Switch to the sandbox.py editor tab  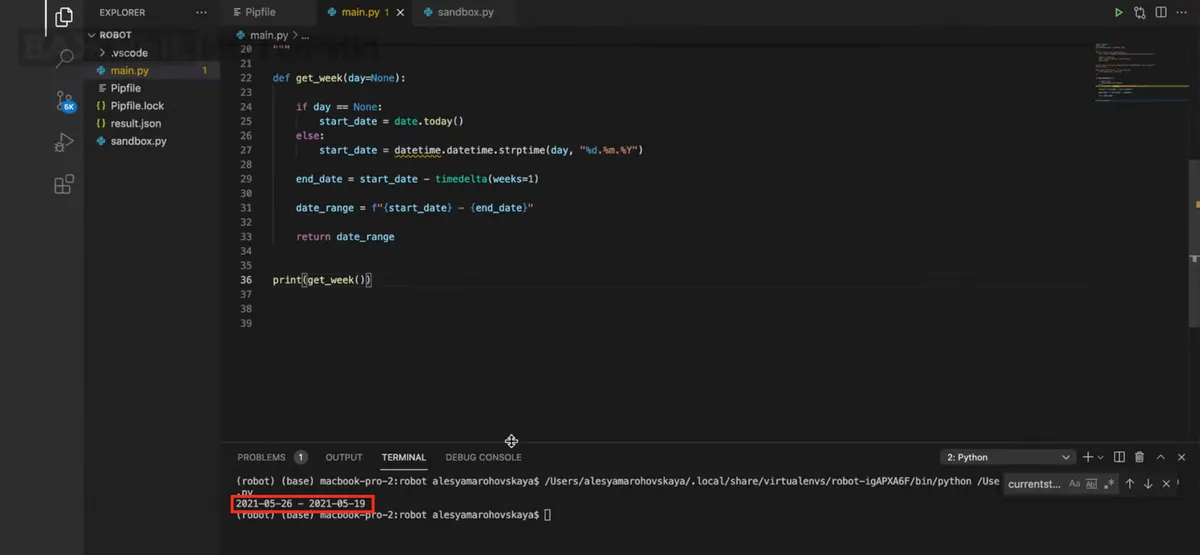click(458, 13)
